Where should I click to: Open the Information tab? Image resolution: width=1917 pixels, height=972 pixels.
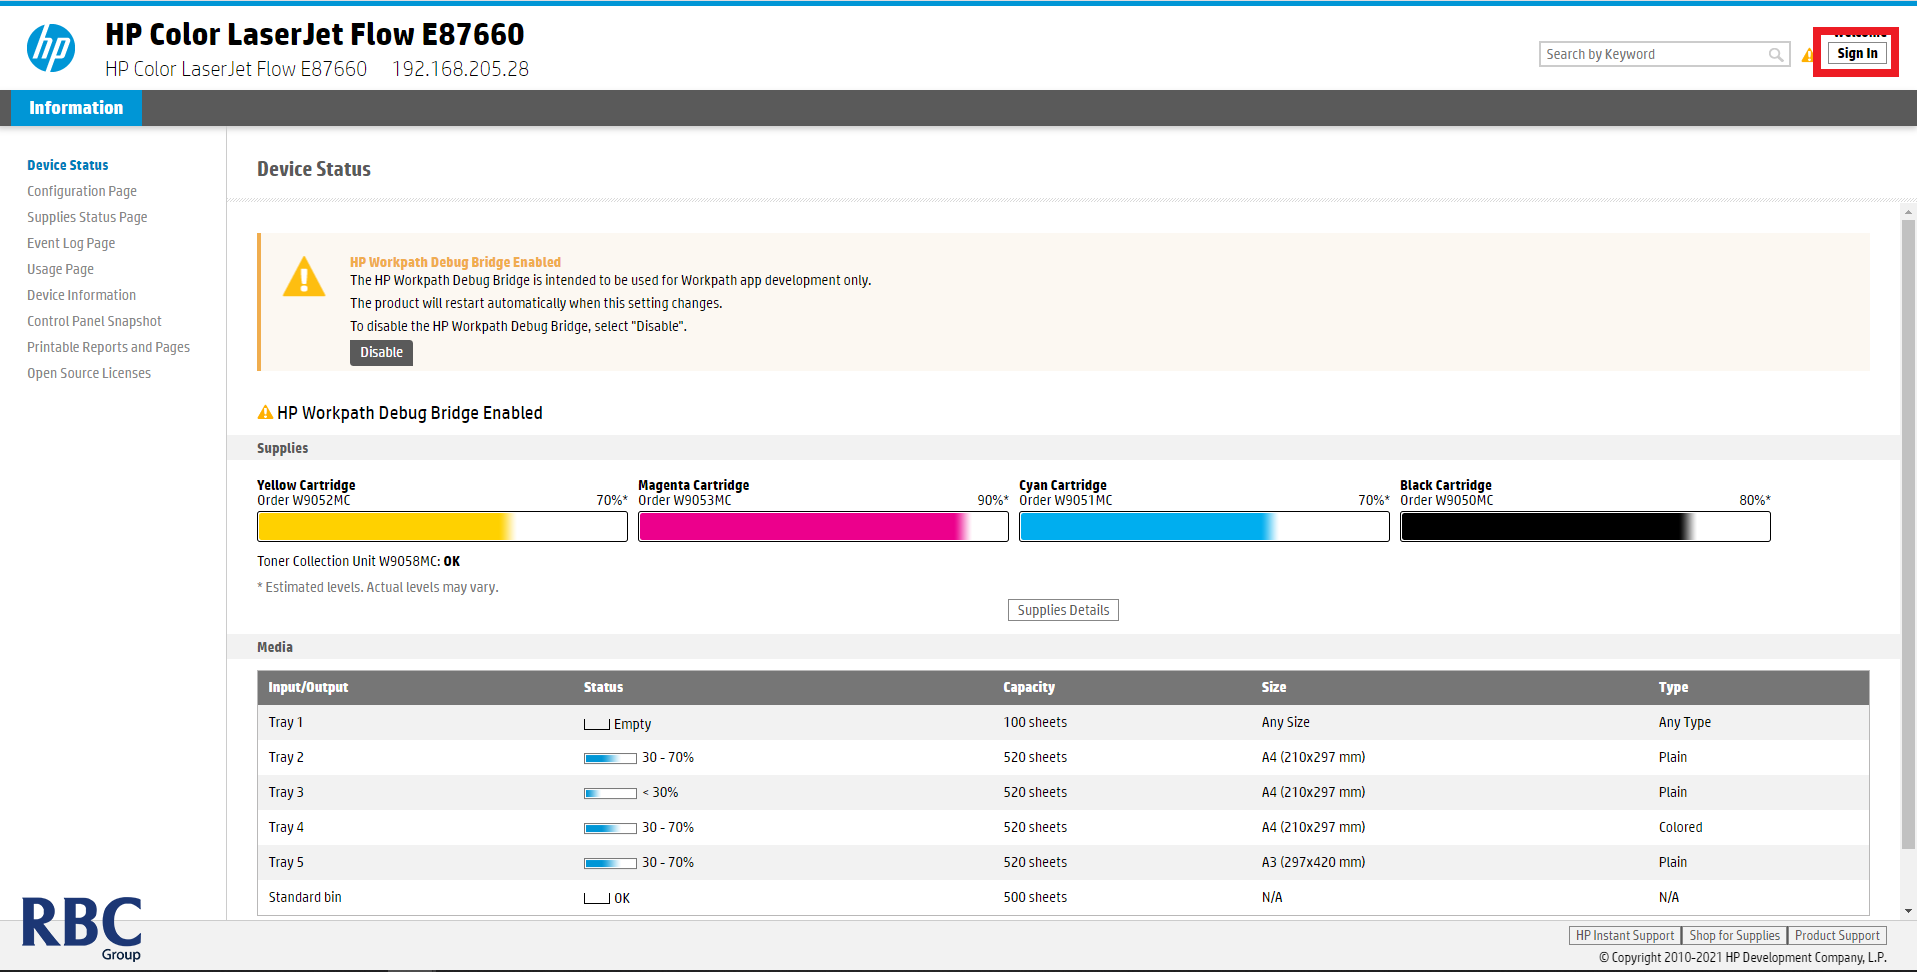pos(76,108)
